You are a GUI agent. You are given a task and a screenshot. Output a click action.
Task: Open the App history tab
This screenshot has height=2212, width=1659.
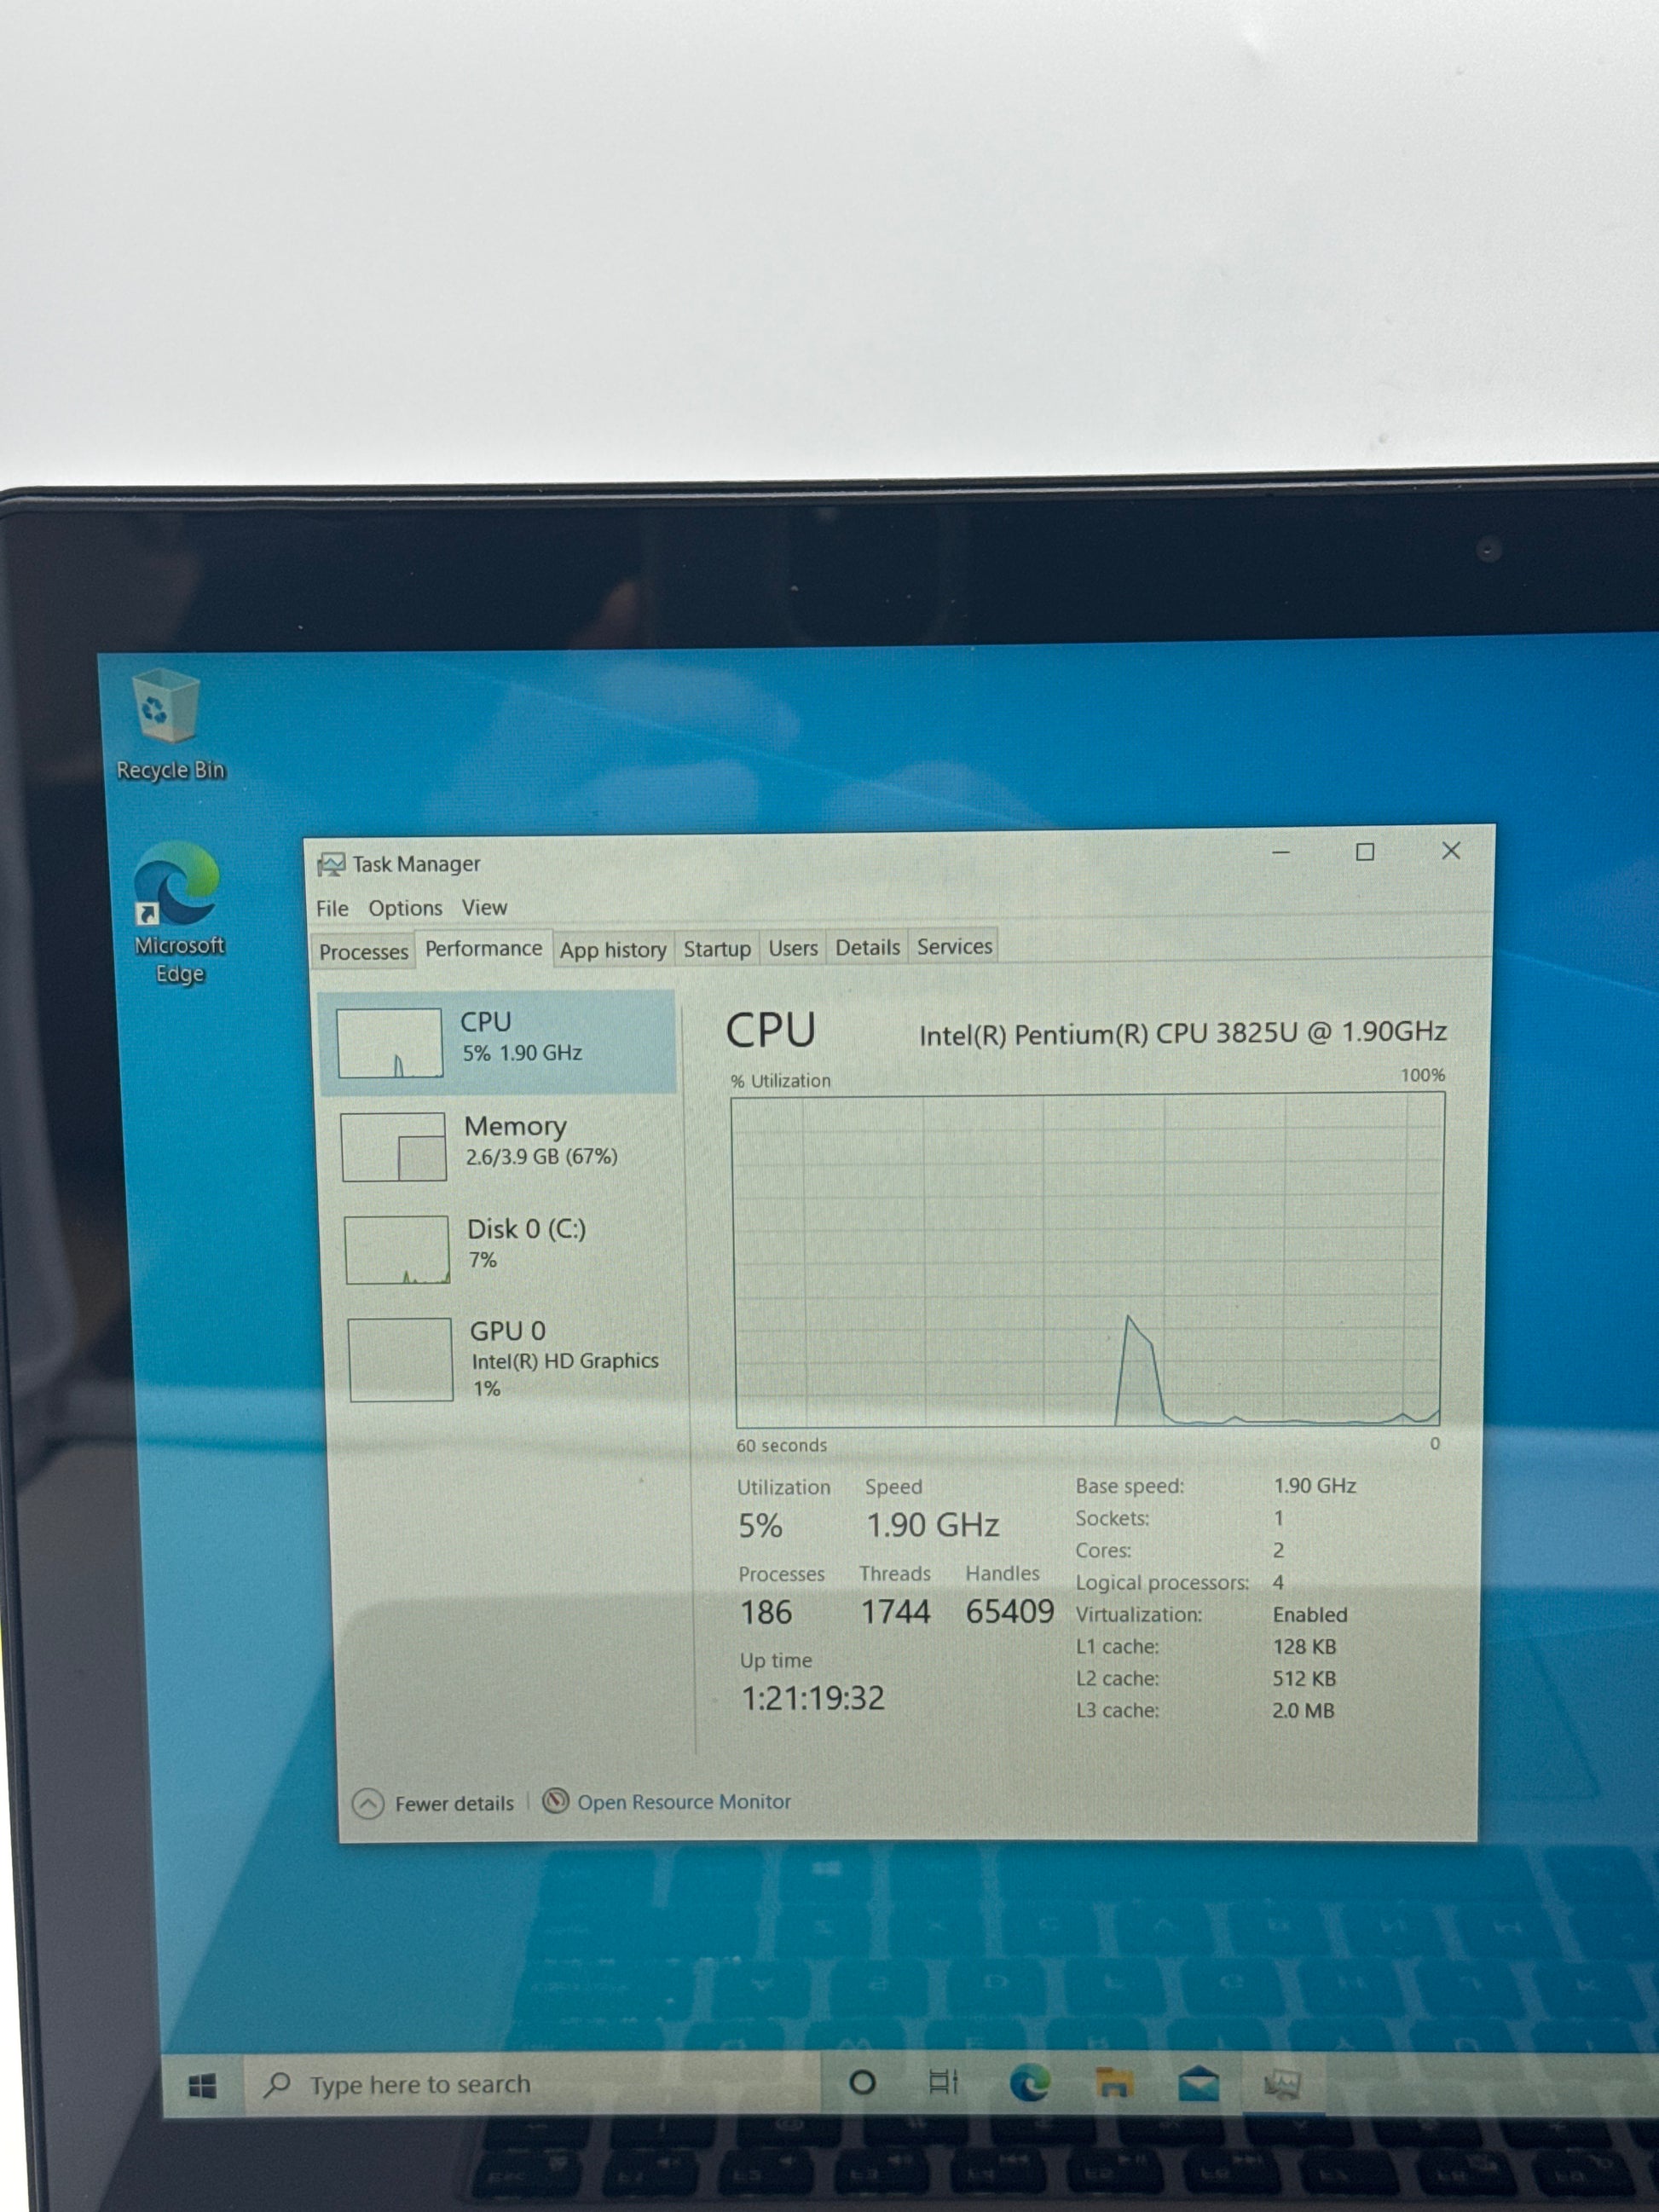click(x=613, y=950)
